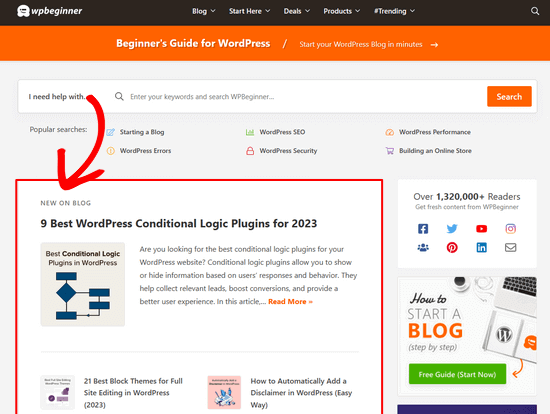This screenshot has height=414, width=550.
Task: Open the Twitter bird icon
Action: [x=452, y=229]
